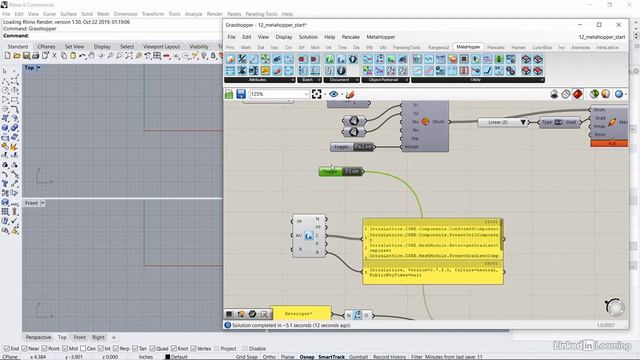Open the Linear (Z) value list dropdown

(523, 122)
